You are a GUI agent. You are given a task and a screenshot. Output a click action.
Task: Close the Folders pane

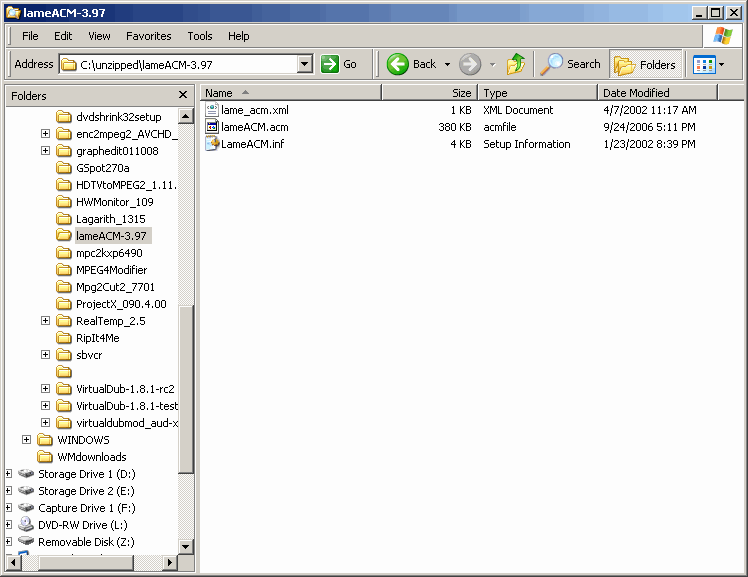[183, 95]
